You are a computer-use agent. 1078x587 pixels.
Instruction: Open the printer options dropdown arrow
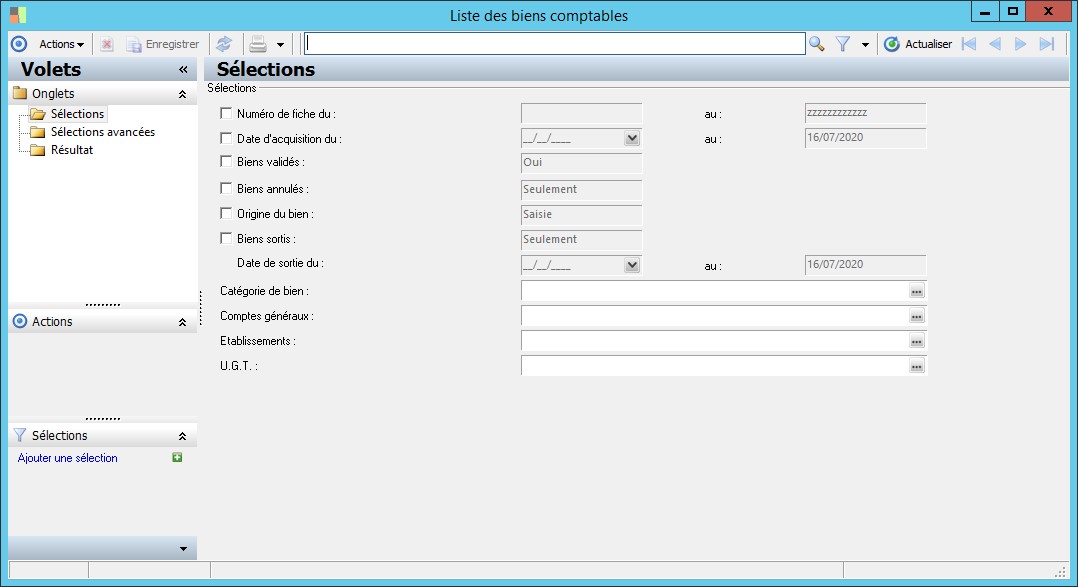point(280,45)
